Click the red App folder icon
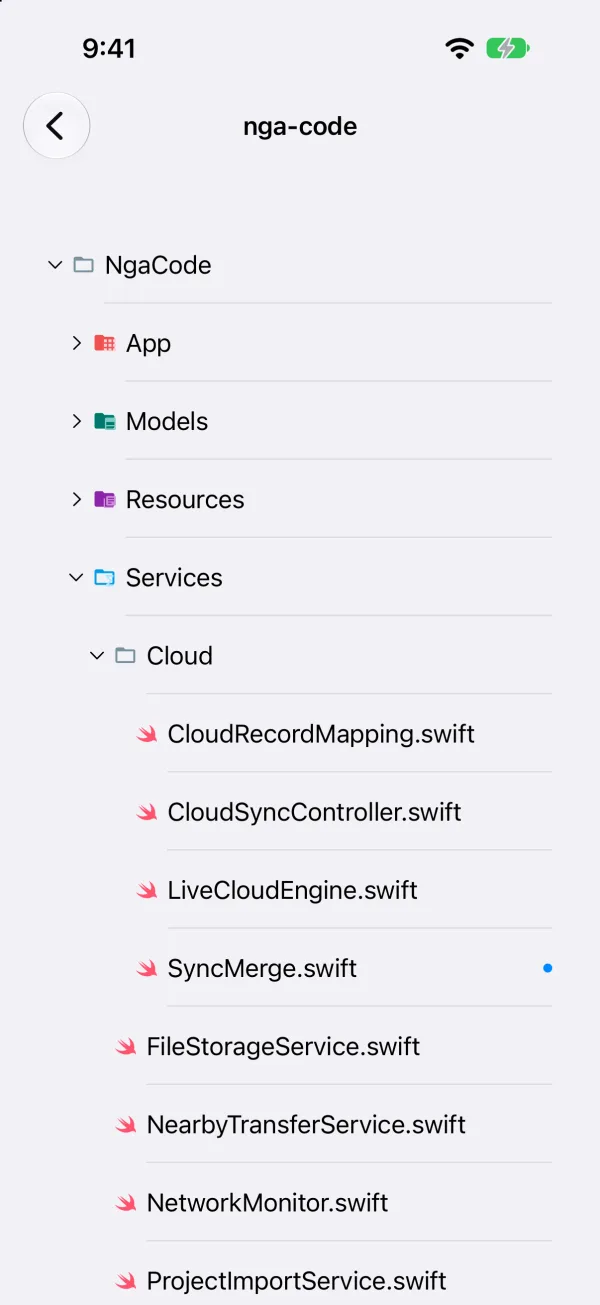 [104, 343]
